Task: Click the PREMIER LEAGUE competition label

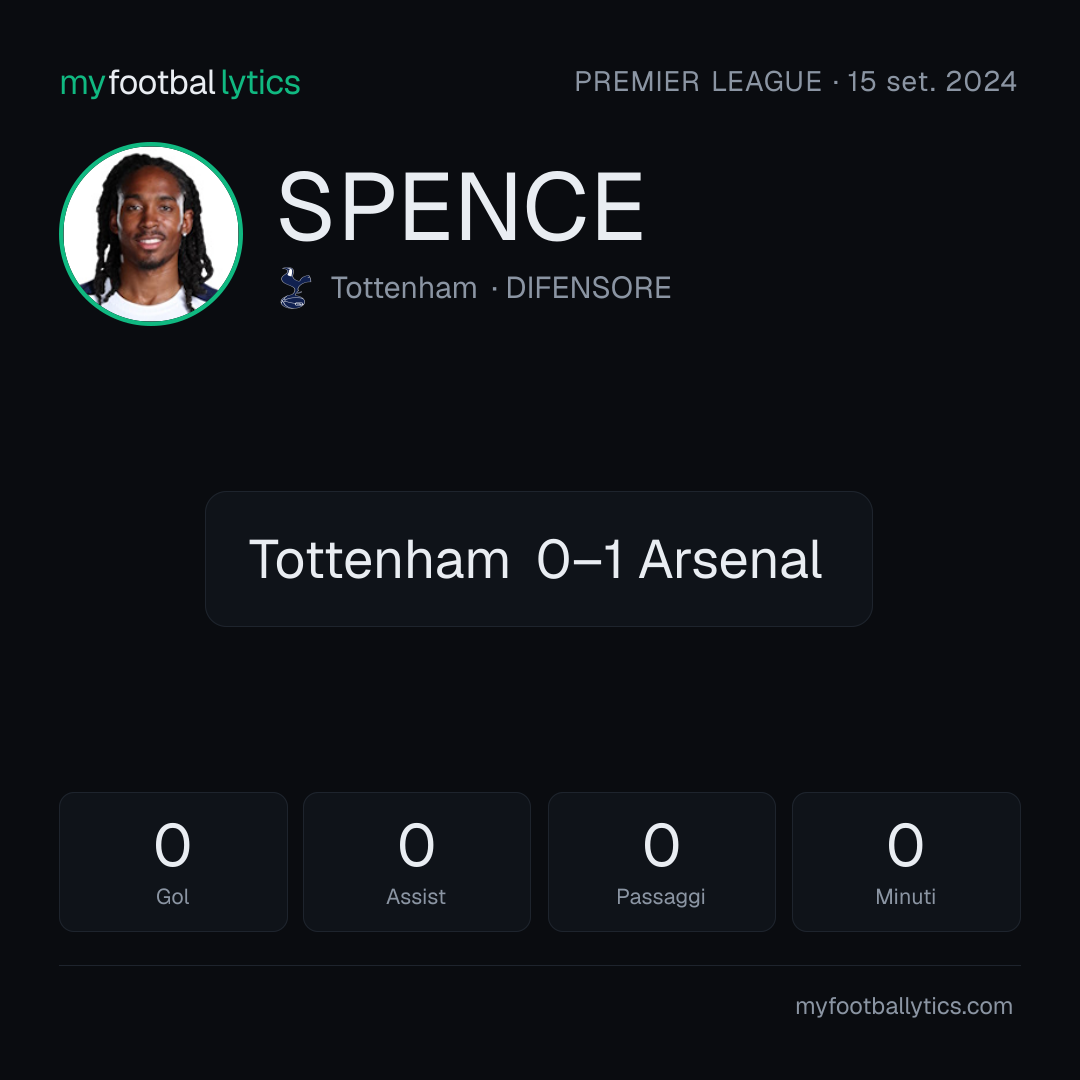Action: [x=698, y=82]
